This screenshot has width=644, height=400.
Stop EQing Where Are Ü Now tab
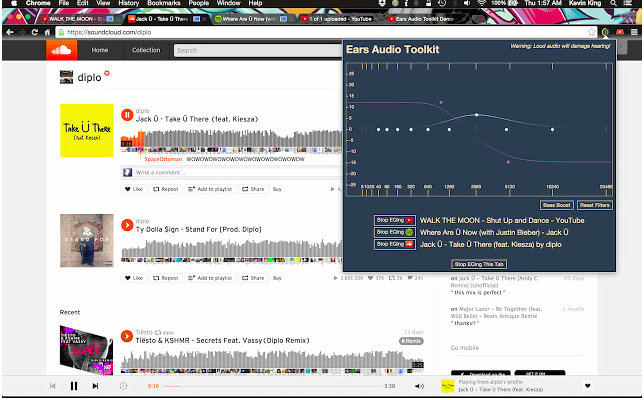pyautogui.click(x=395, y=232)
